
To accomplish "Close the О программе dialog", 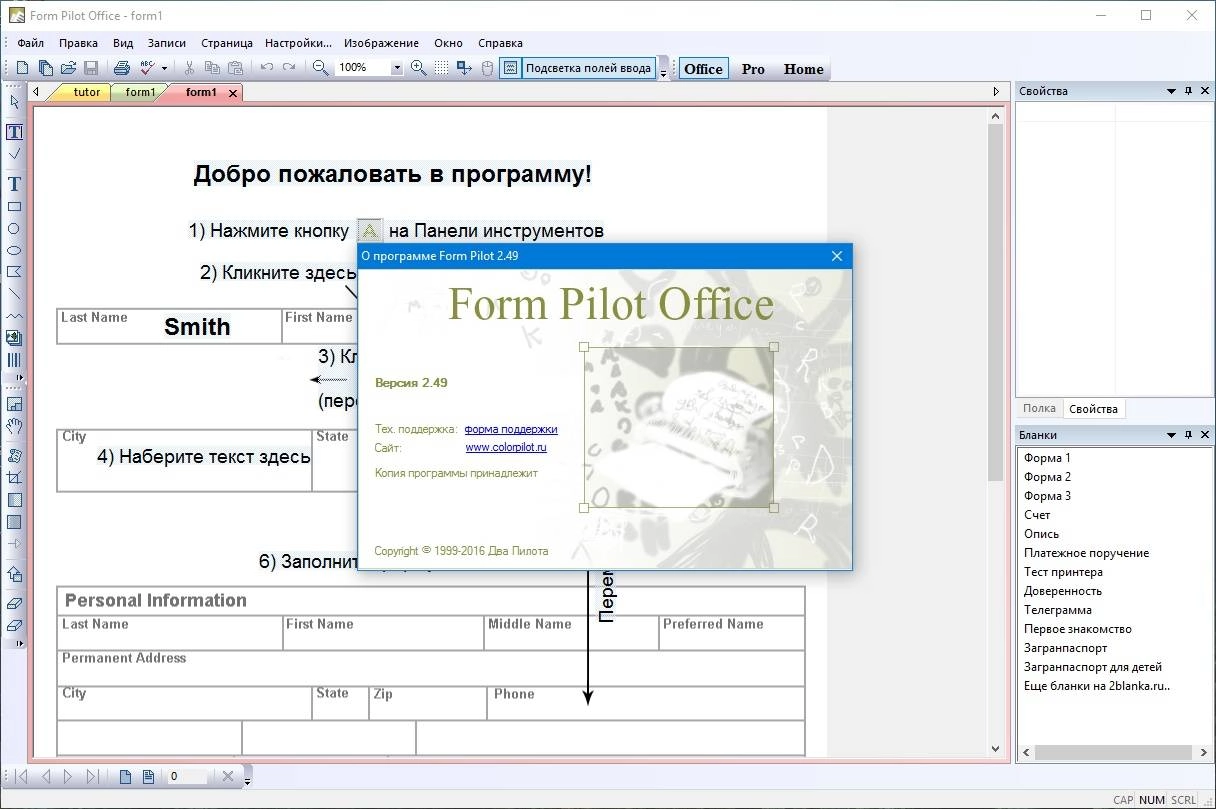I will (x=837, y=256).
